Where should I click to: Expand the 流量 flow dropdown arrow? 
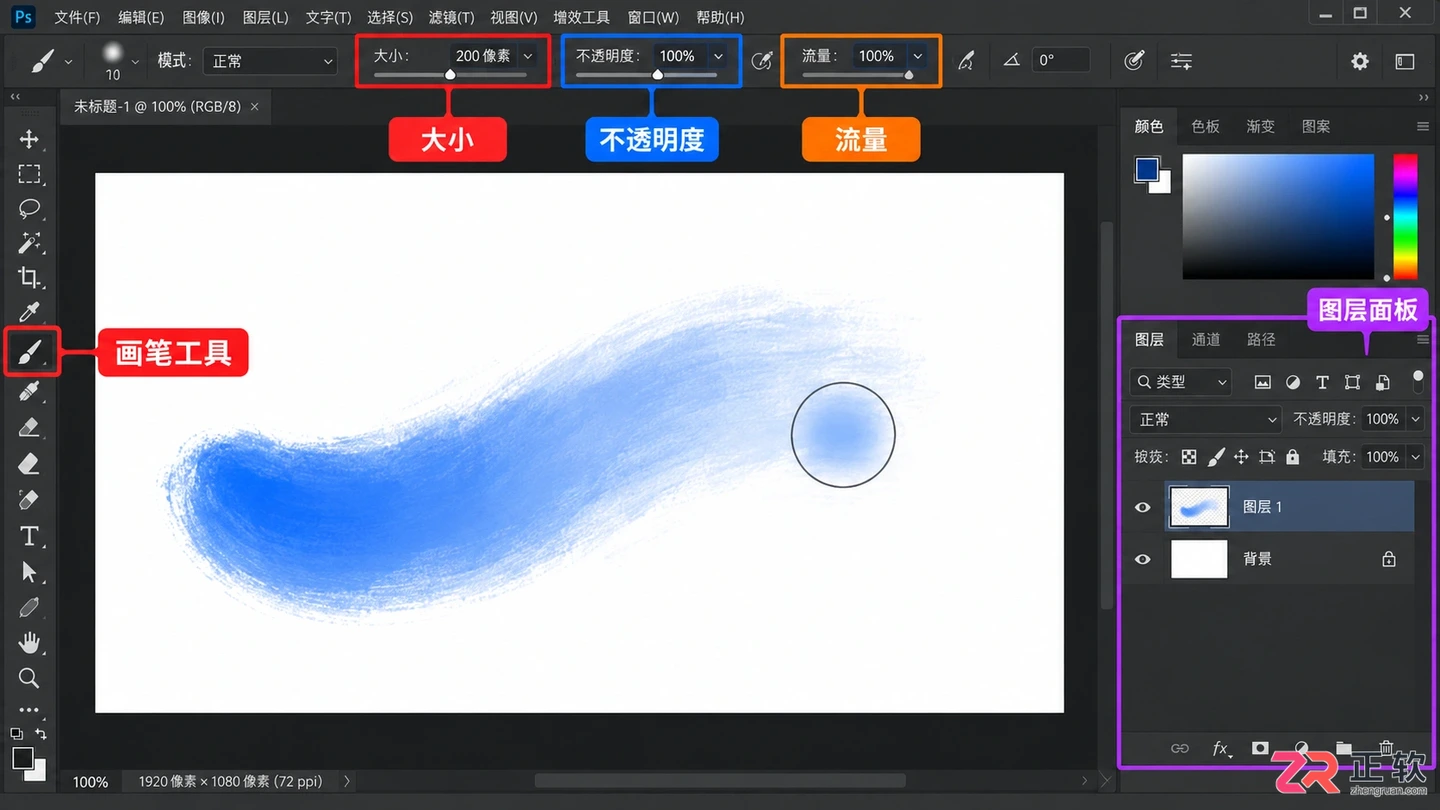tap(917, 56)
